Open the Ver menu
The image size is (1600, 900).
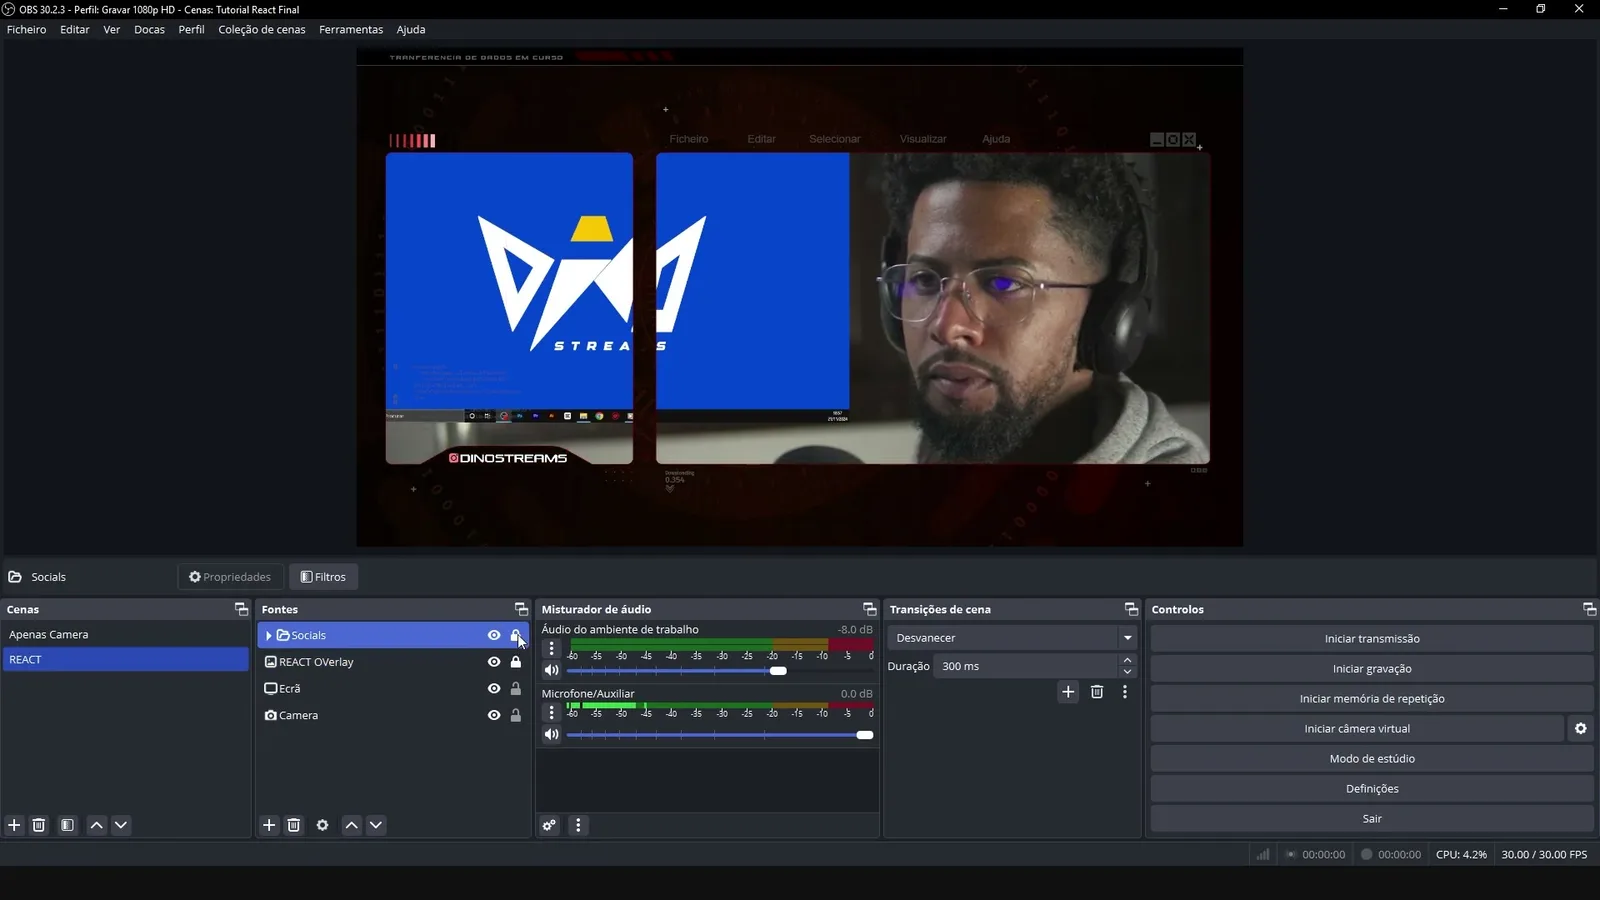point(112,30)
